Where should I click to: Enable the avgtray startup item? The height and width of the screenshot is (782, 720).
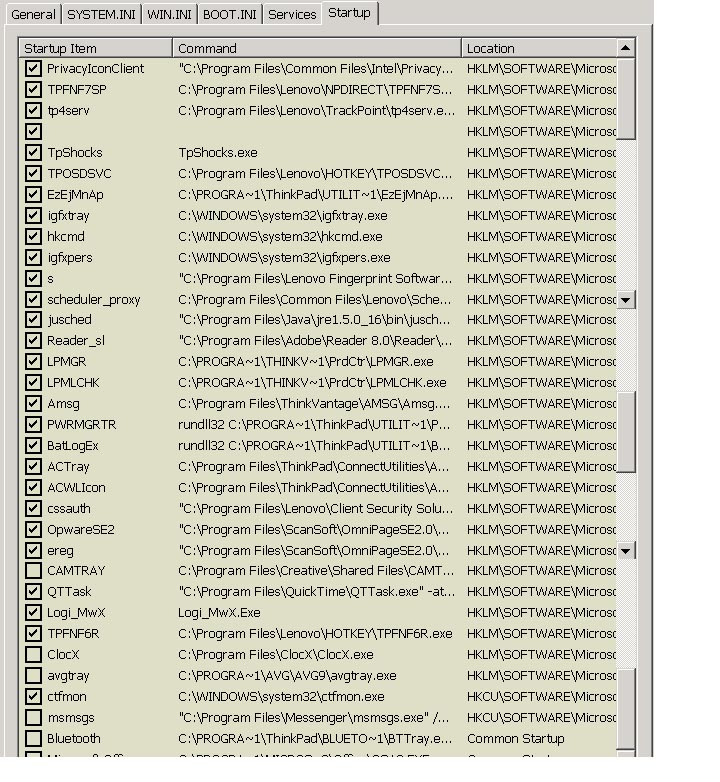[x=33, y=675]
